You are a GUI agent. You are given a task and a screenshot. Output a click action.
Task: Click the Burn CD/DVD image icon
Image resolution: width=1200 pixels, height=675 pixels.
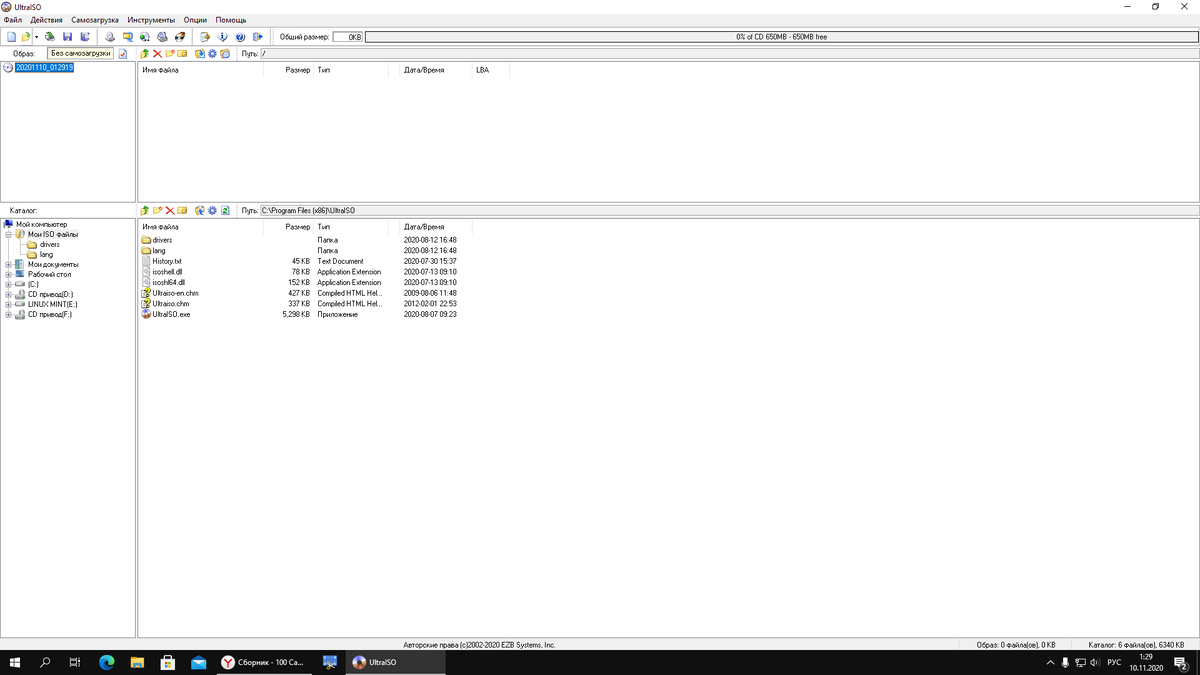pyautogui.click(x=179, y=37)
